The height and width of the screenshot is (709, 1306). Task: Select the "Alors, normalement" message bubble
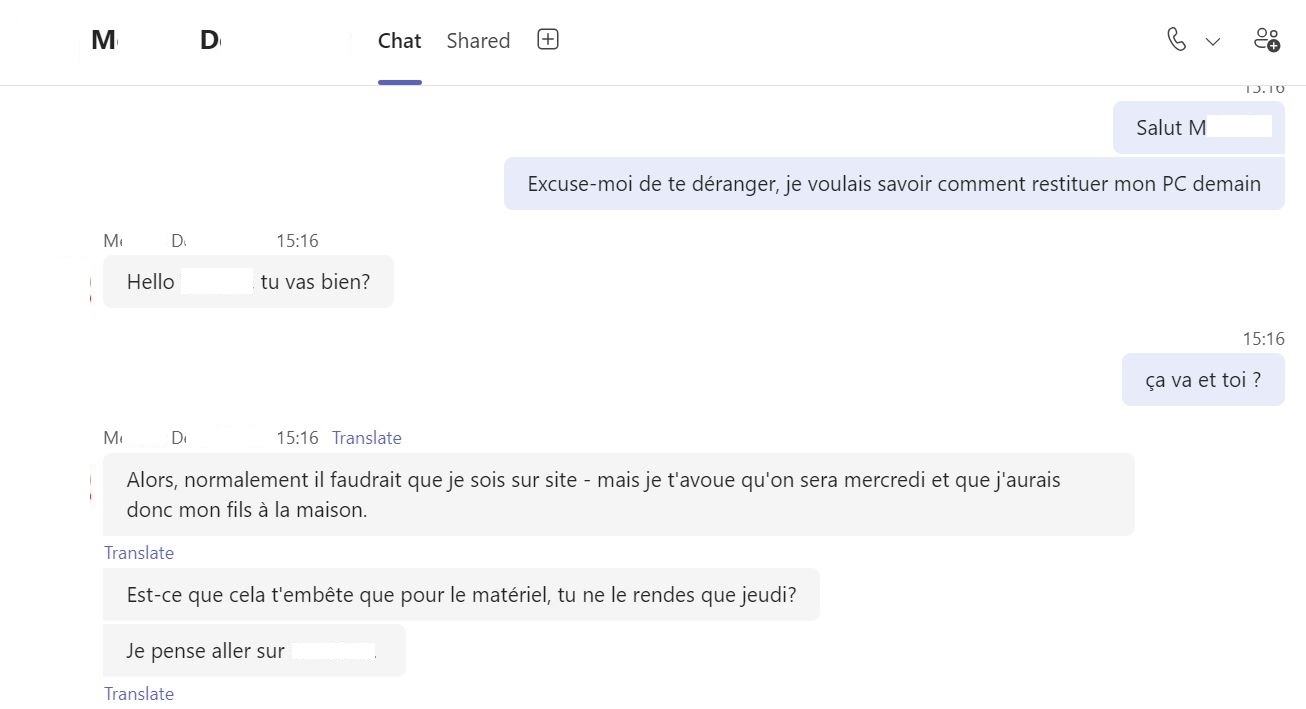[618, 494]
